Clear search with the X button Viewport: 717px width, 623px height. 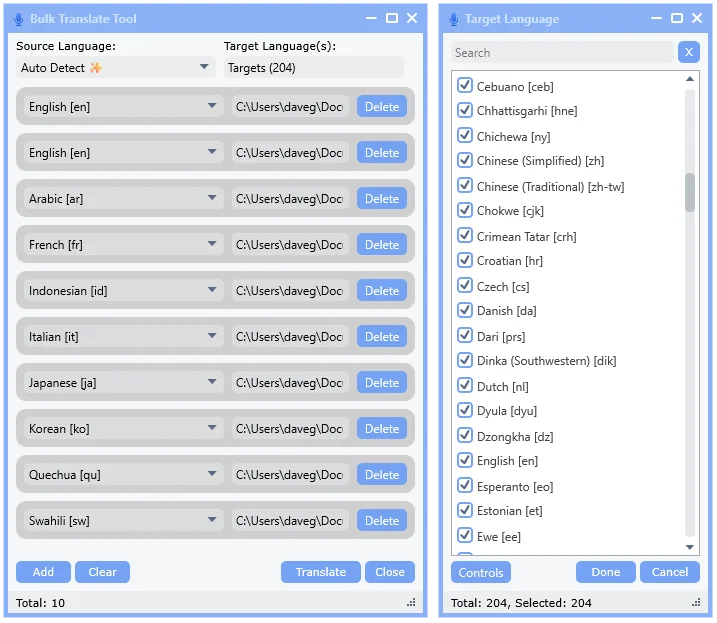click(688, 53)
